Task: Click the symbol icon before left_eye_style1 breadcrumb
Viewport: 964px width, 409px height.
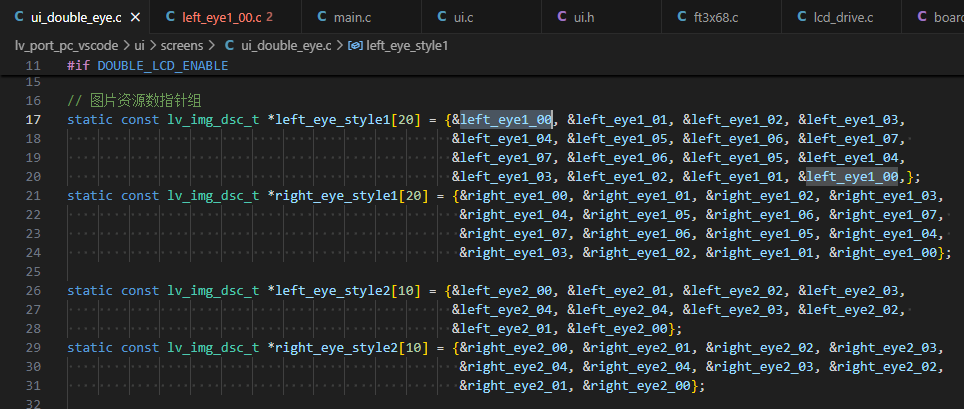Action: coord(355,46)
